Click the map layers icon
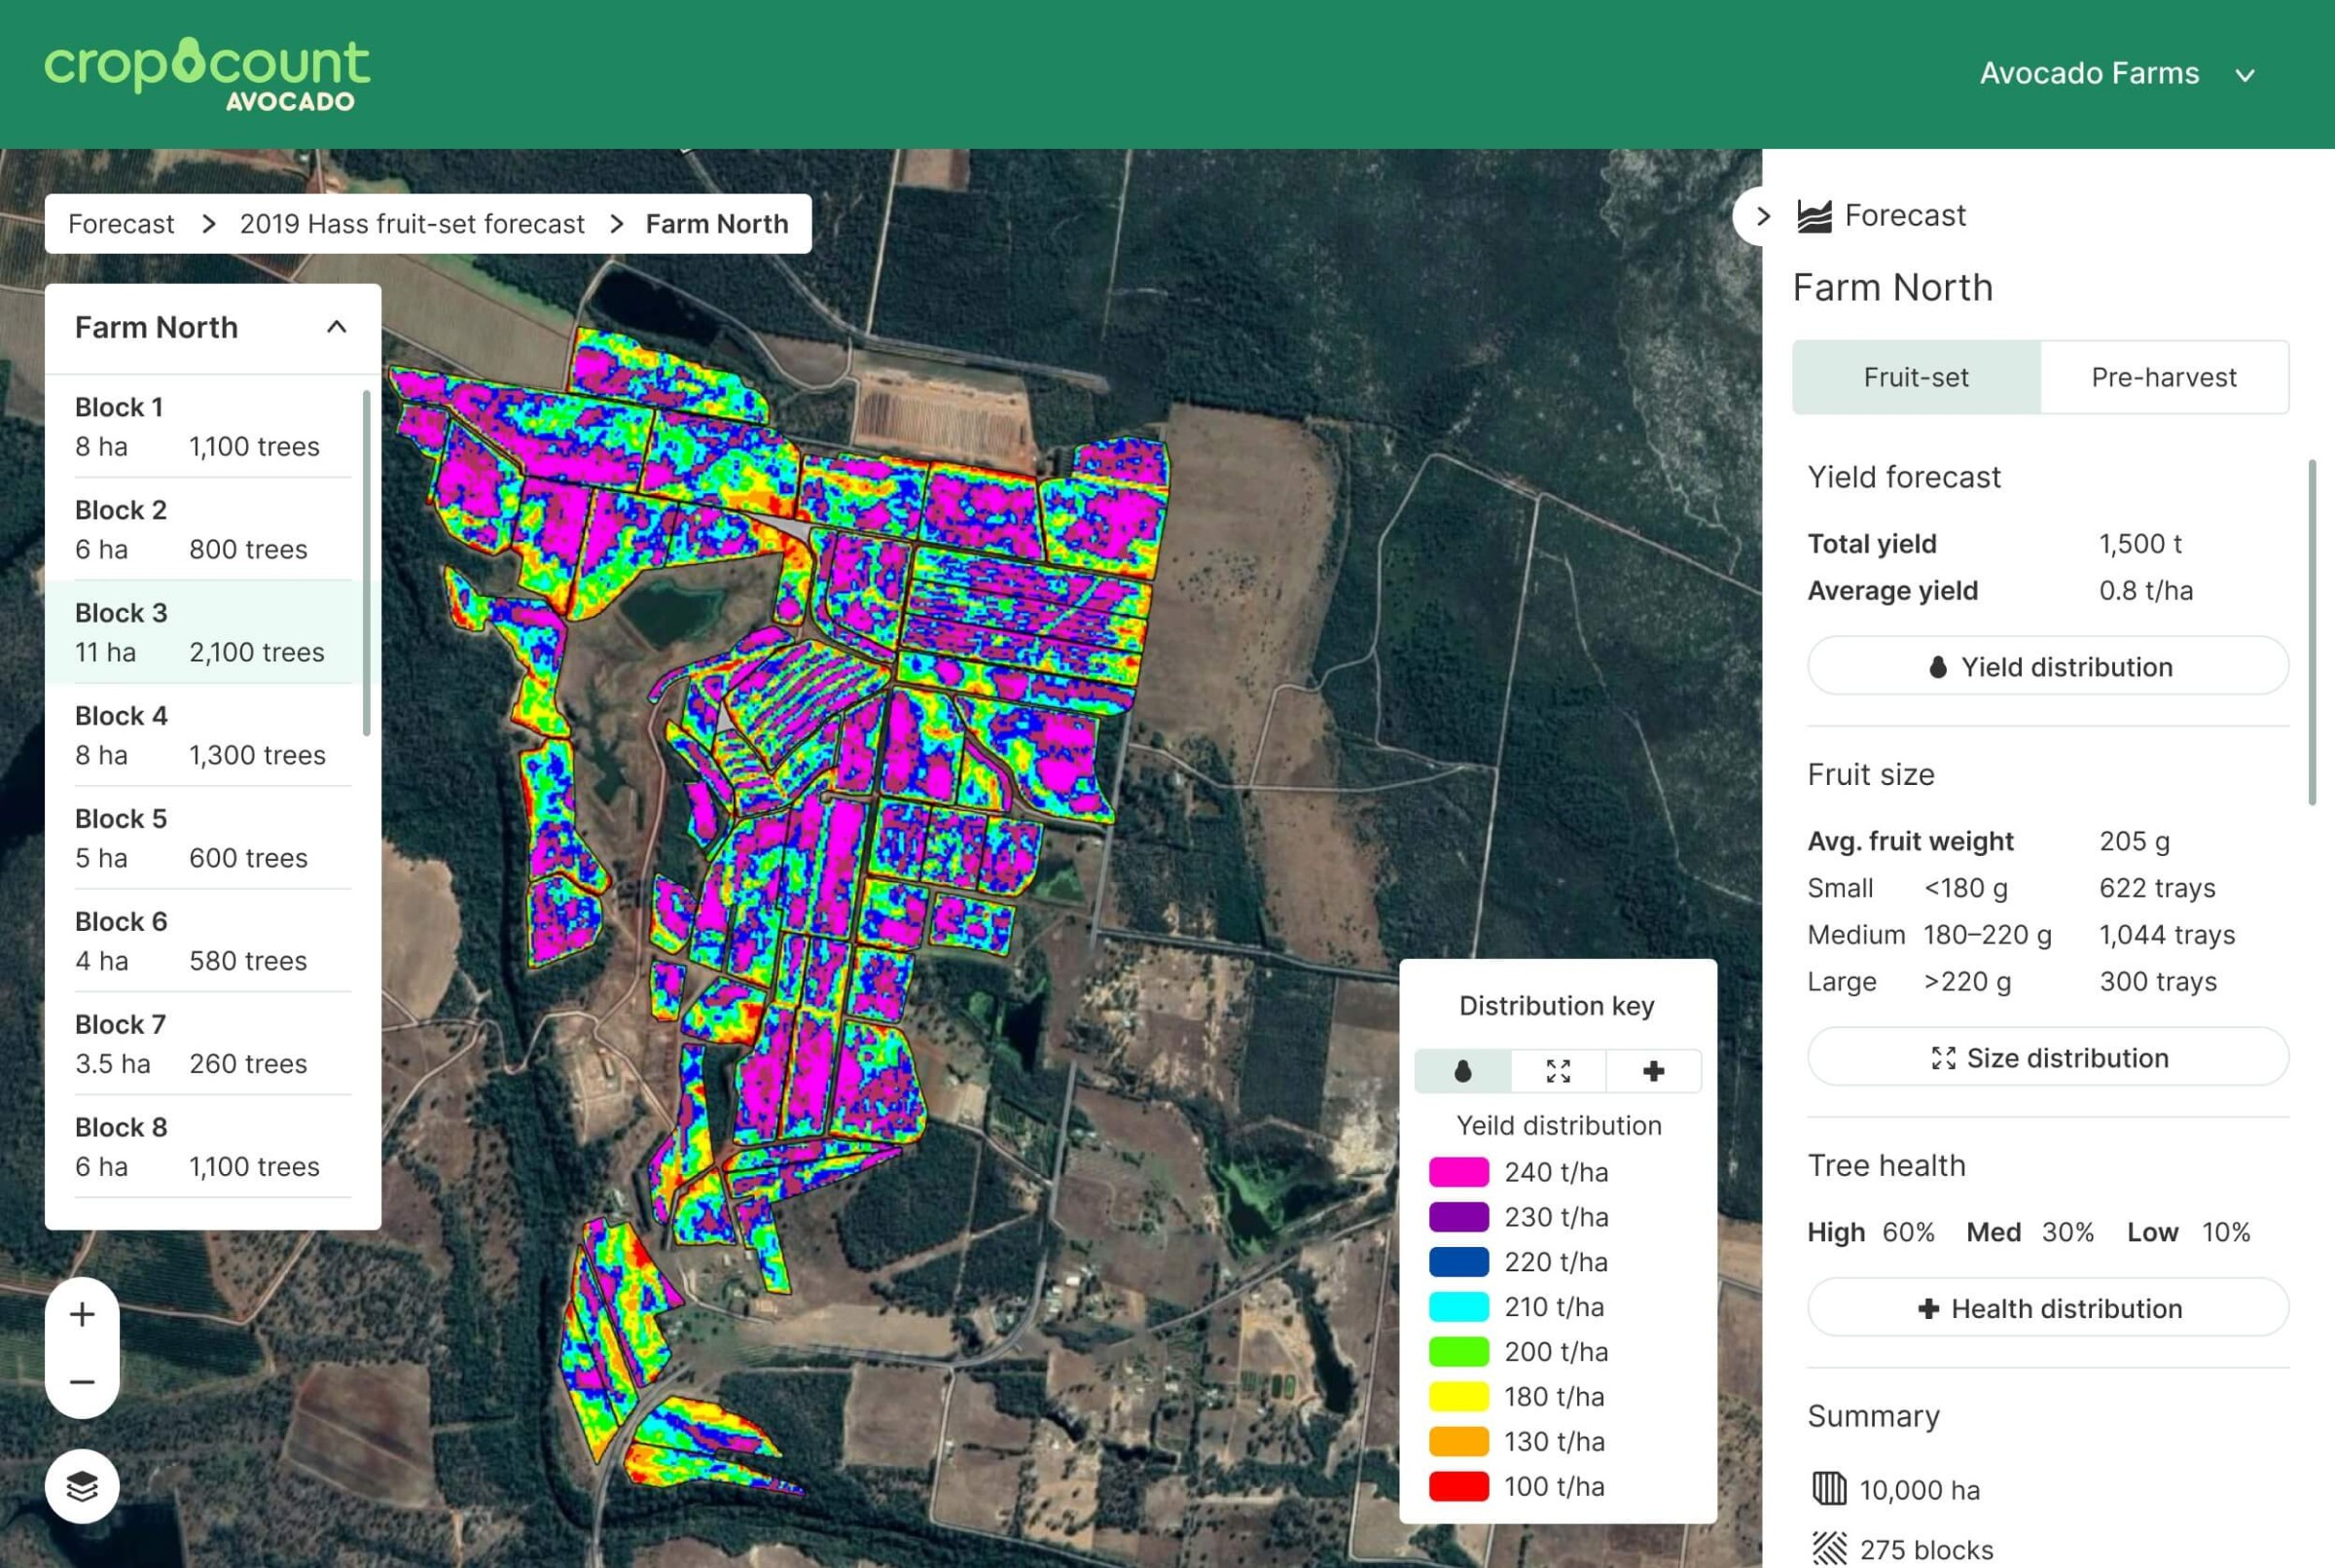The width and height of the screenshot is (2335, 1568). click(x=82, y=1486)
